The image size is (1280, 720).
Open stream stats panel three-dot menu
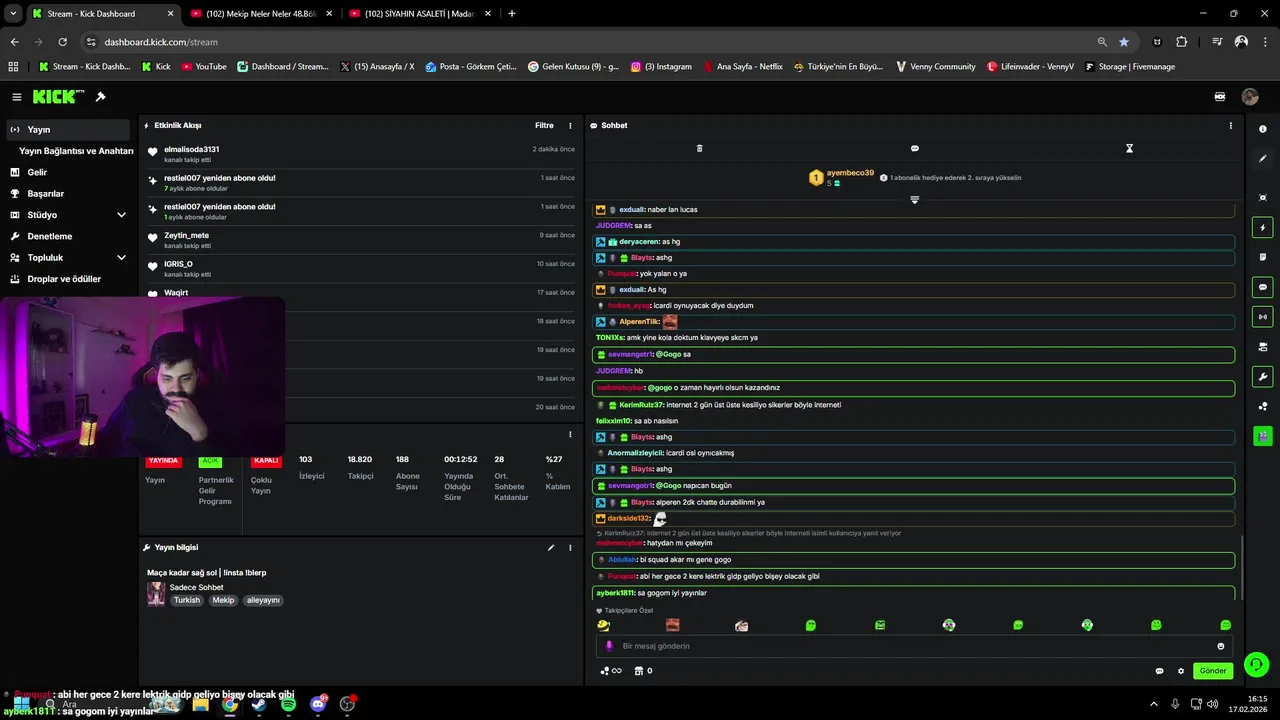tap(570, 434)
